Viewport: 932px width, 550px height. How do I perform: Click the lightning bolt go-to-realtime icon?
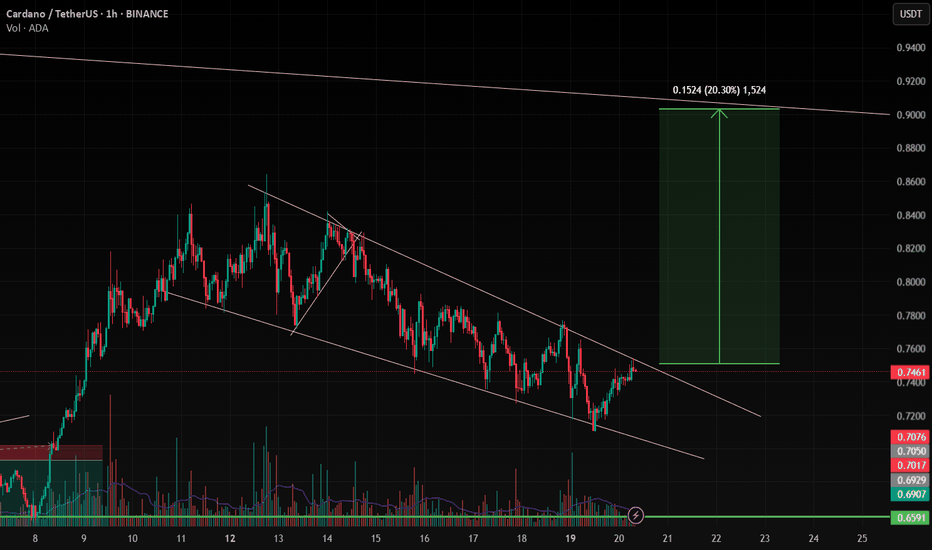click(635, 515)
